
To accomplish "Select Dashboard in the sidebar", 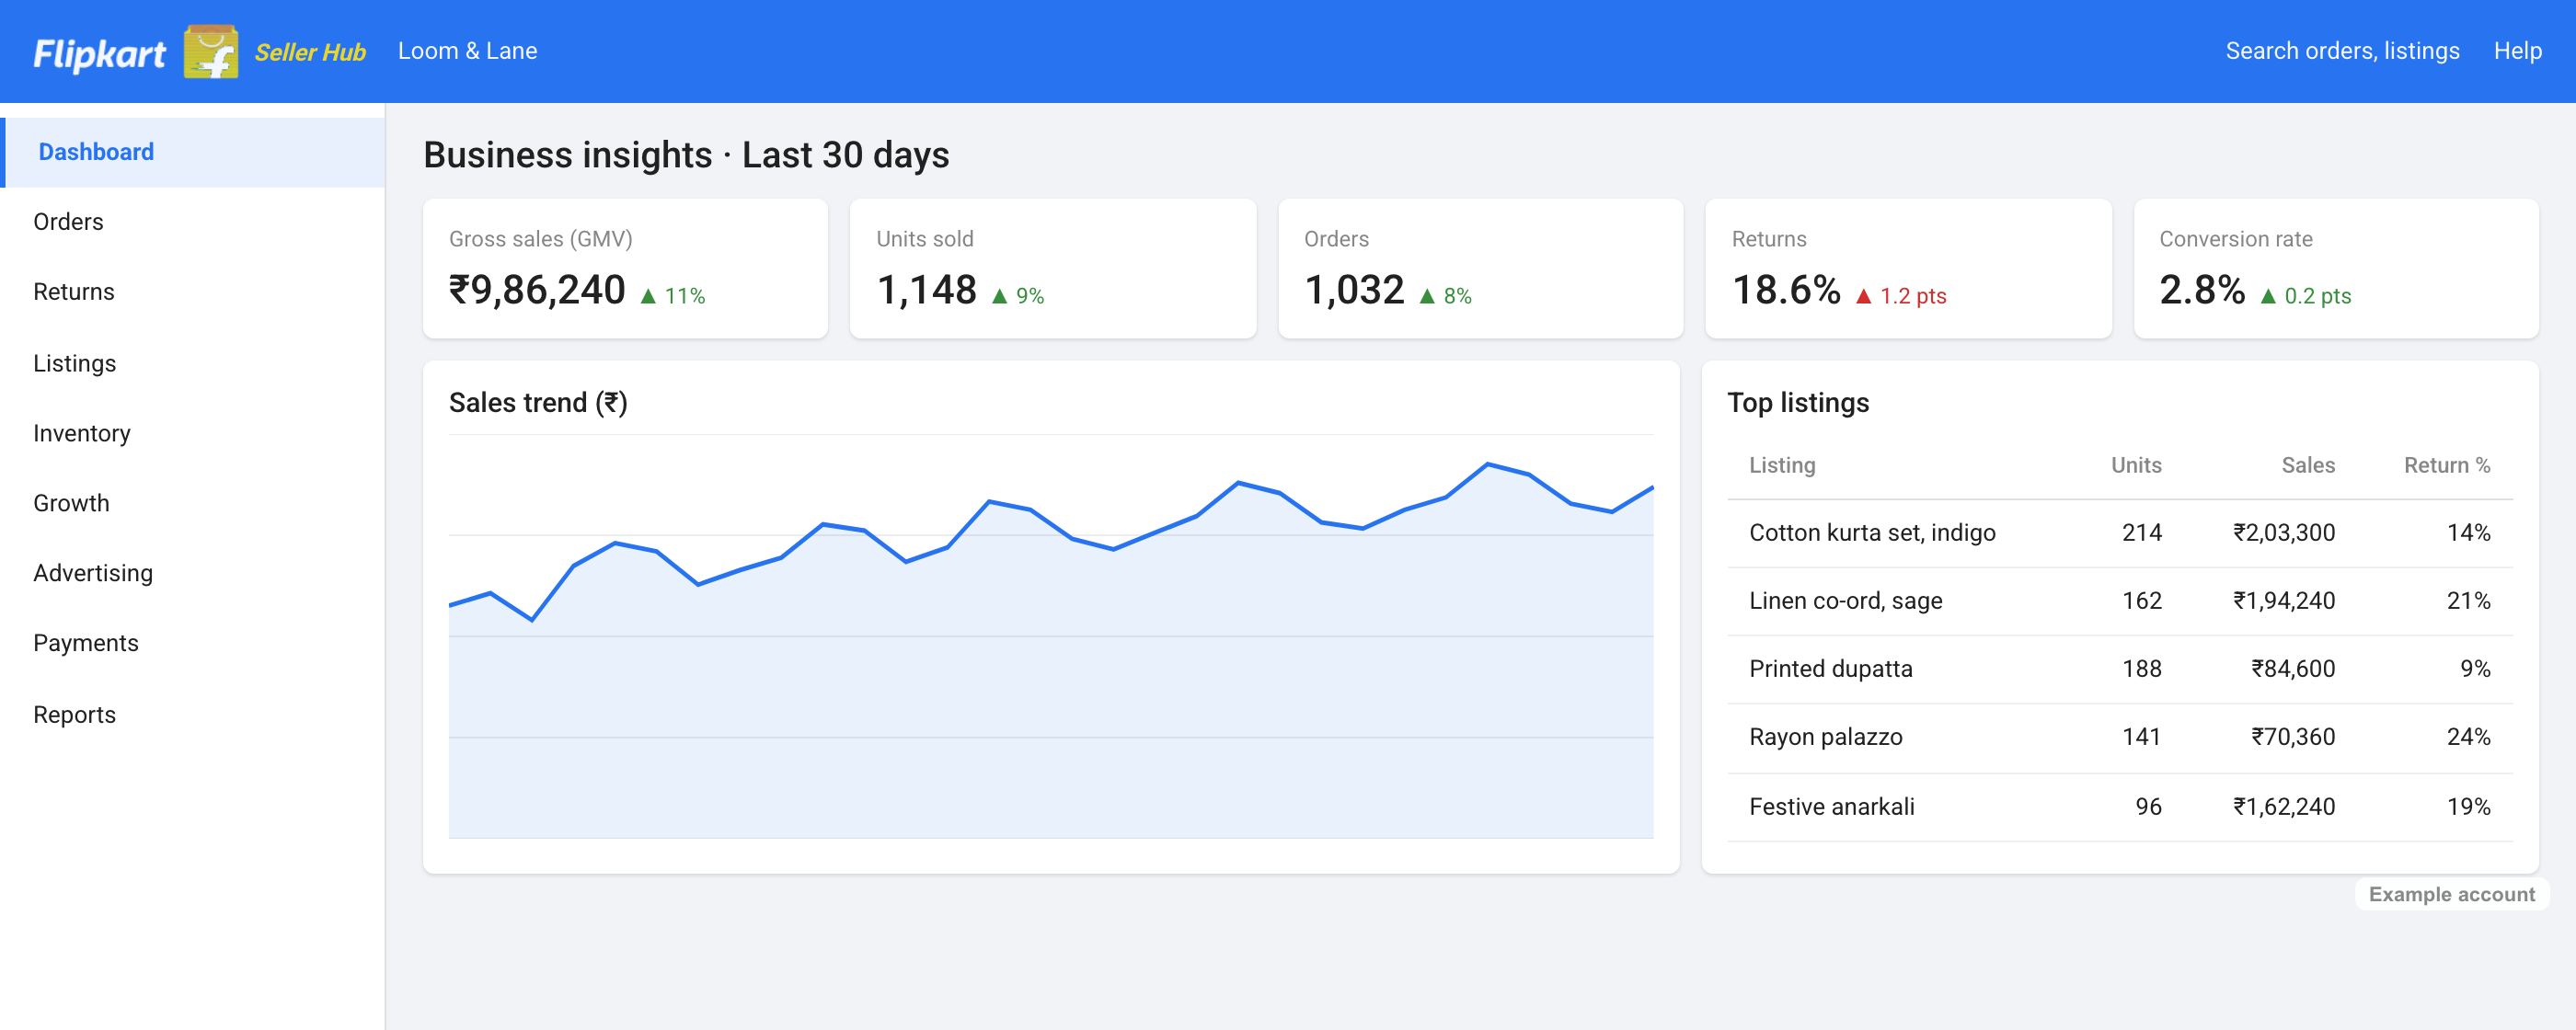I will point(194,152).
